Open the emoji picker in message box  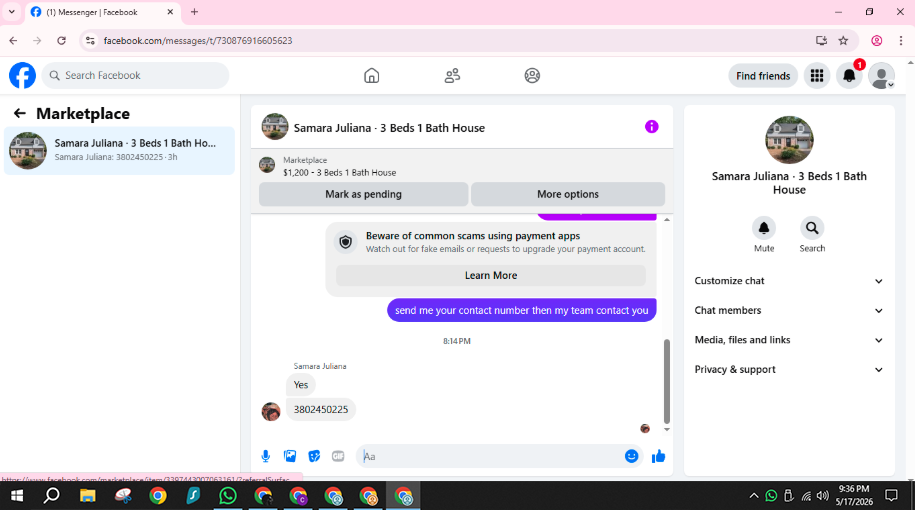point(631,456)
